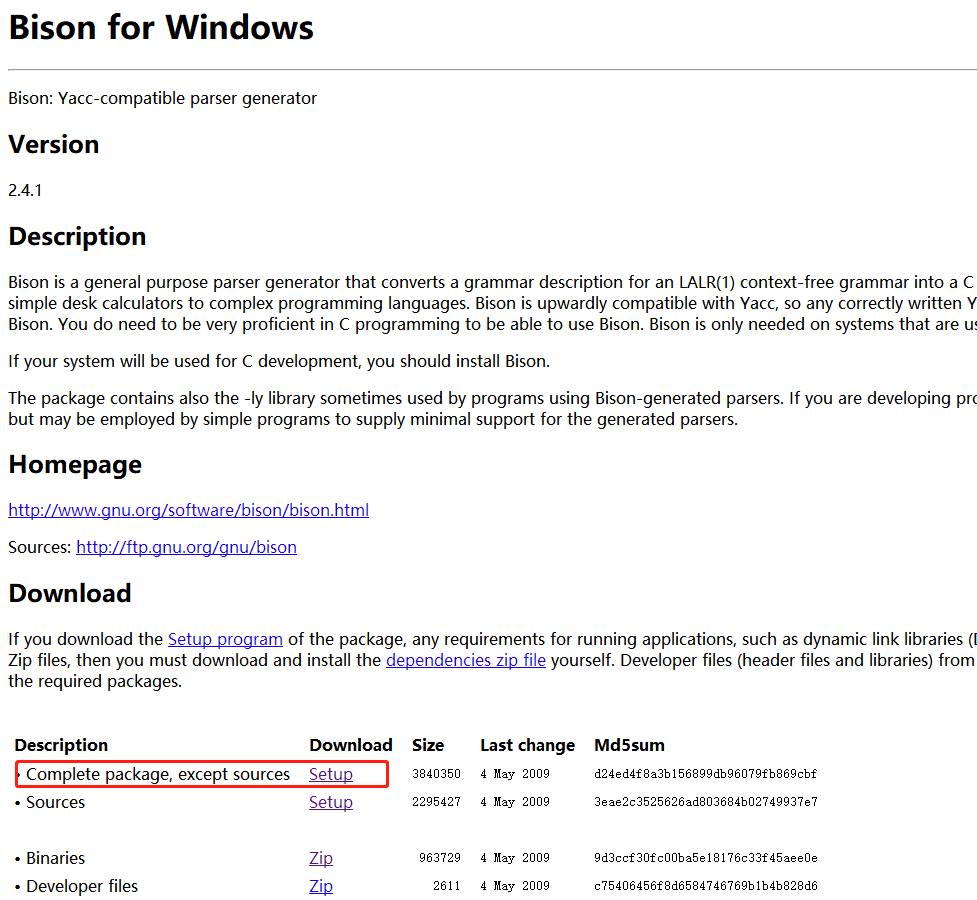Open the ftp.gnu.org sources link
This screenshot has width=977, height=900.
tap(186, 547)
